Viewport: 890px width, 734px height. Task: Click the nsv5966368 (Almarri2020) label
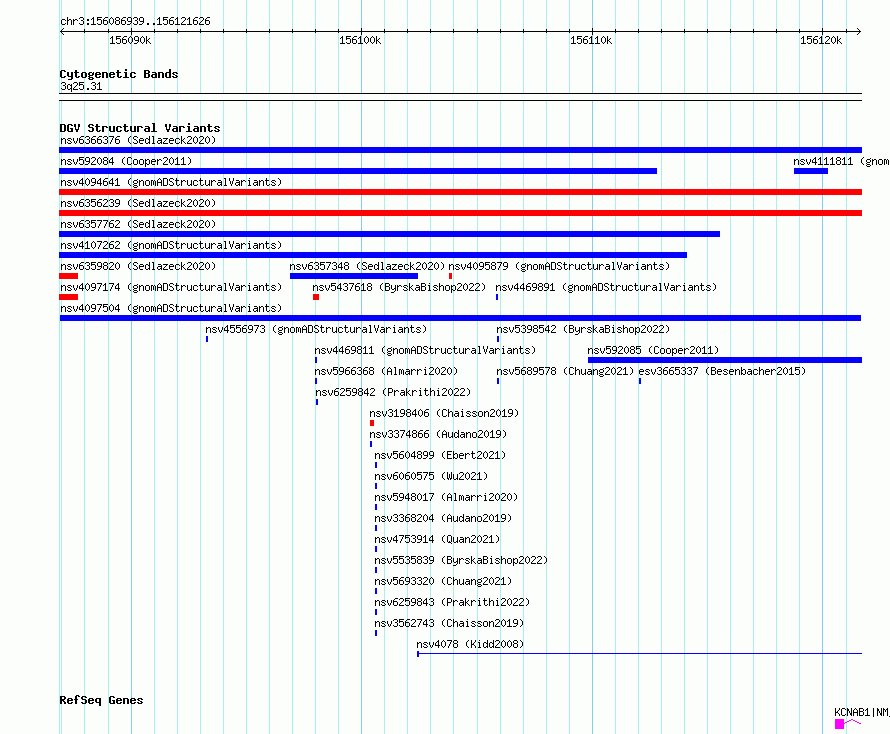pyautogui.click(x=386, y=371)
